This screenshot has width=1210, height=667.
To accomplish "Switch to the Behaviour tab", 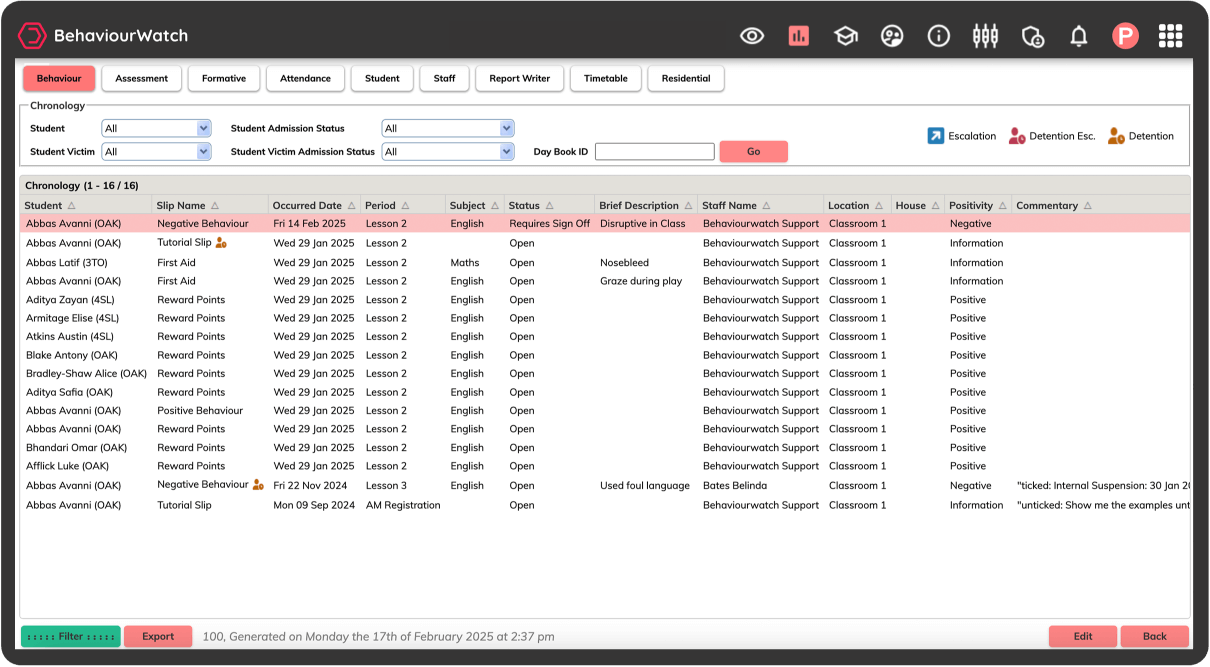I will pos(59,79).
